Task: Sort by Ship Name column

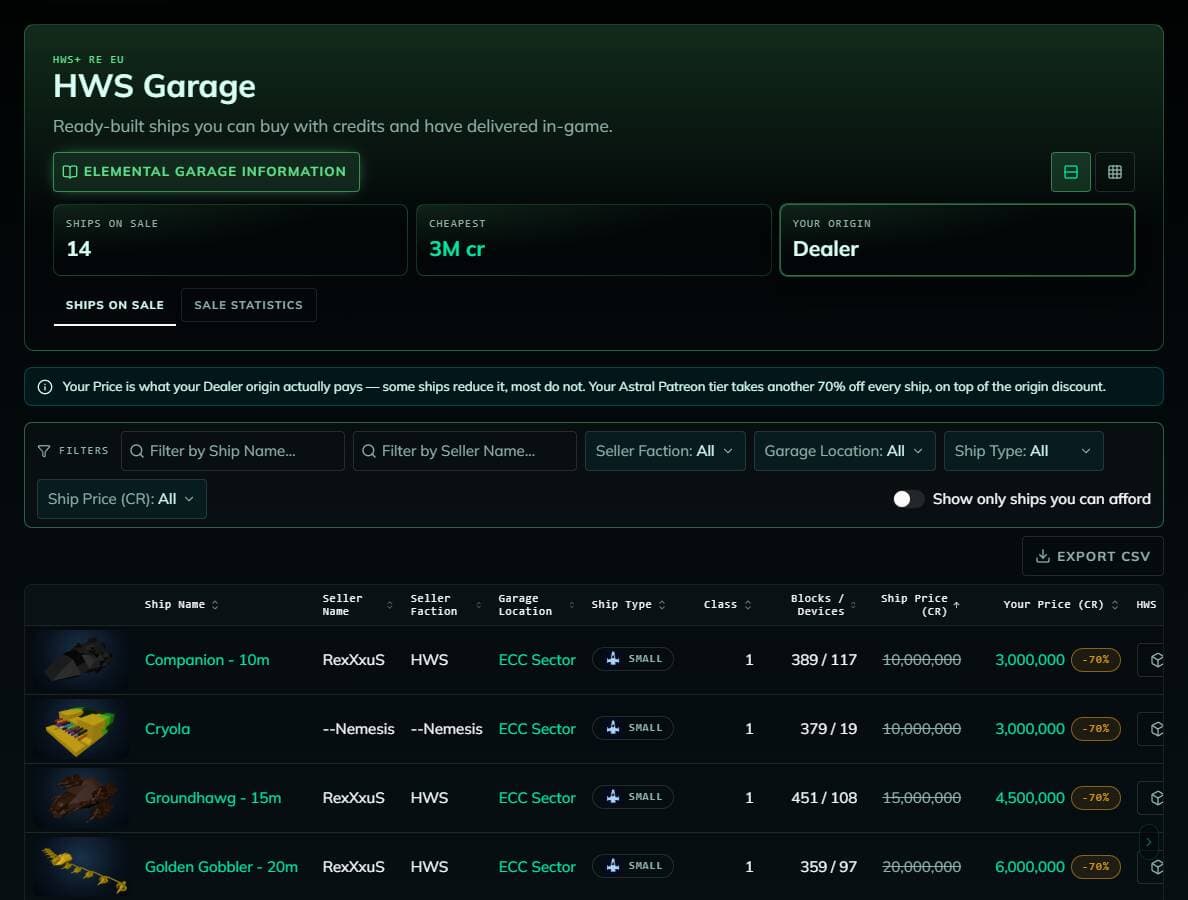Action: tap(181, 605)
